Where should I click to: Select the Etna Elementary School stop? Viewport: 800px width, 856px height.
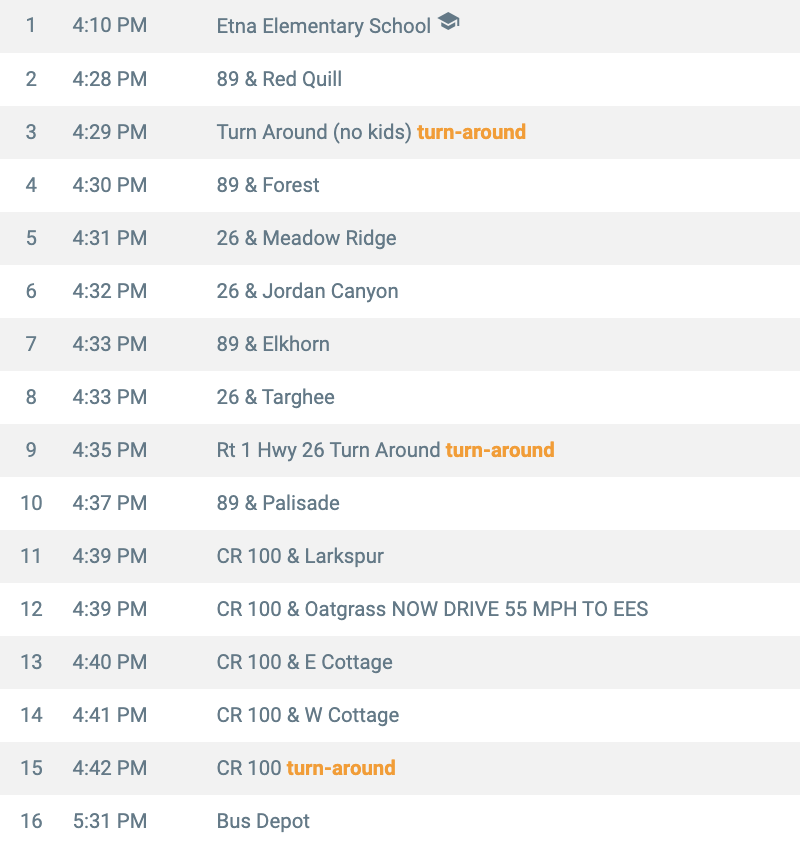point(323,26)
